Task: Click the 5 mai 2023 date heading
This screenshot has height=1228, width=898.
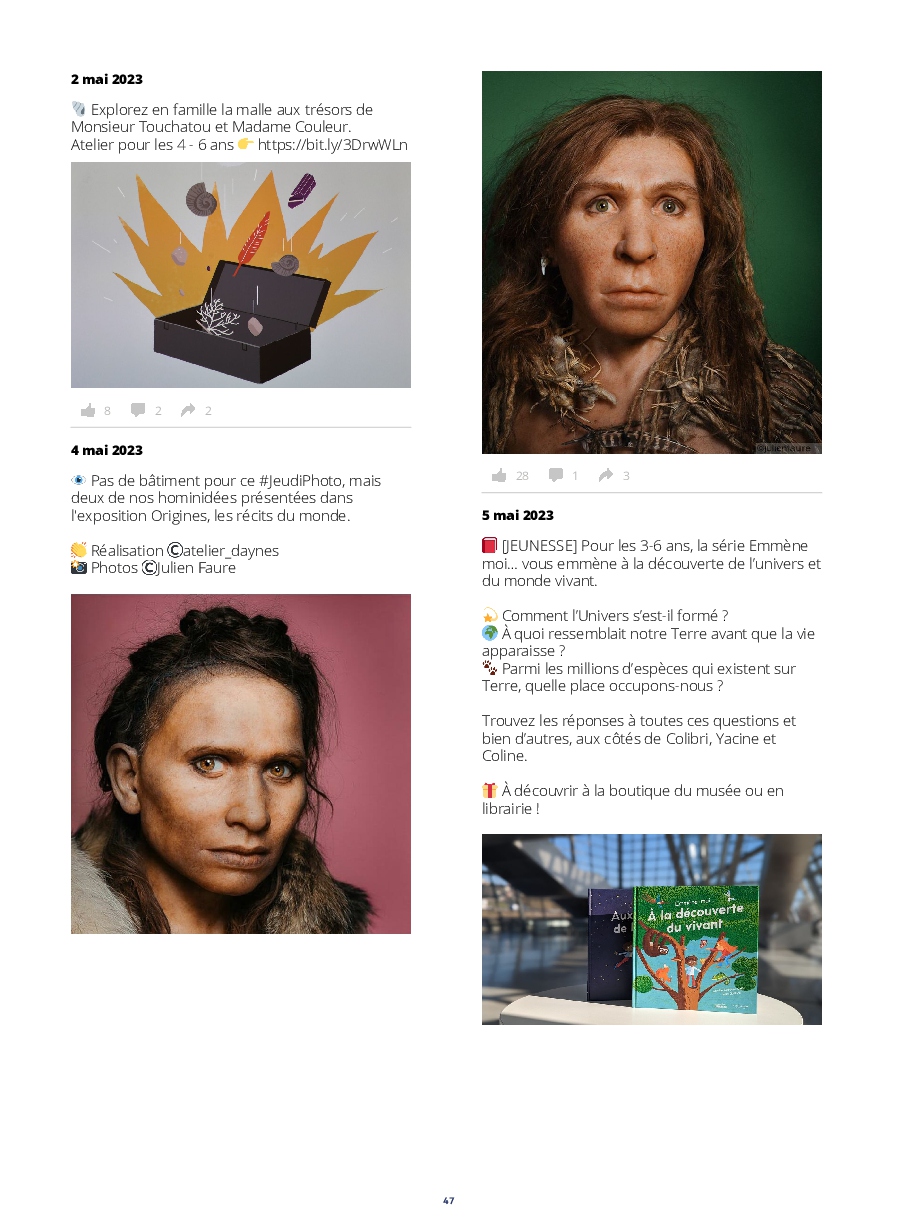Action: (518, 515)
